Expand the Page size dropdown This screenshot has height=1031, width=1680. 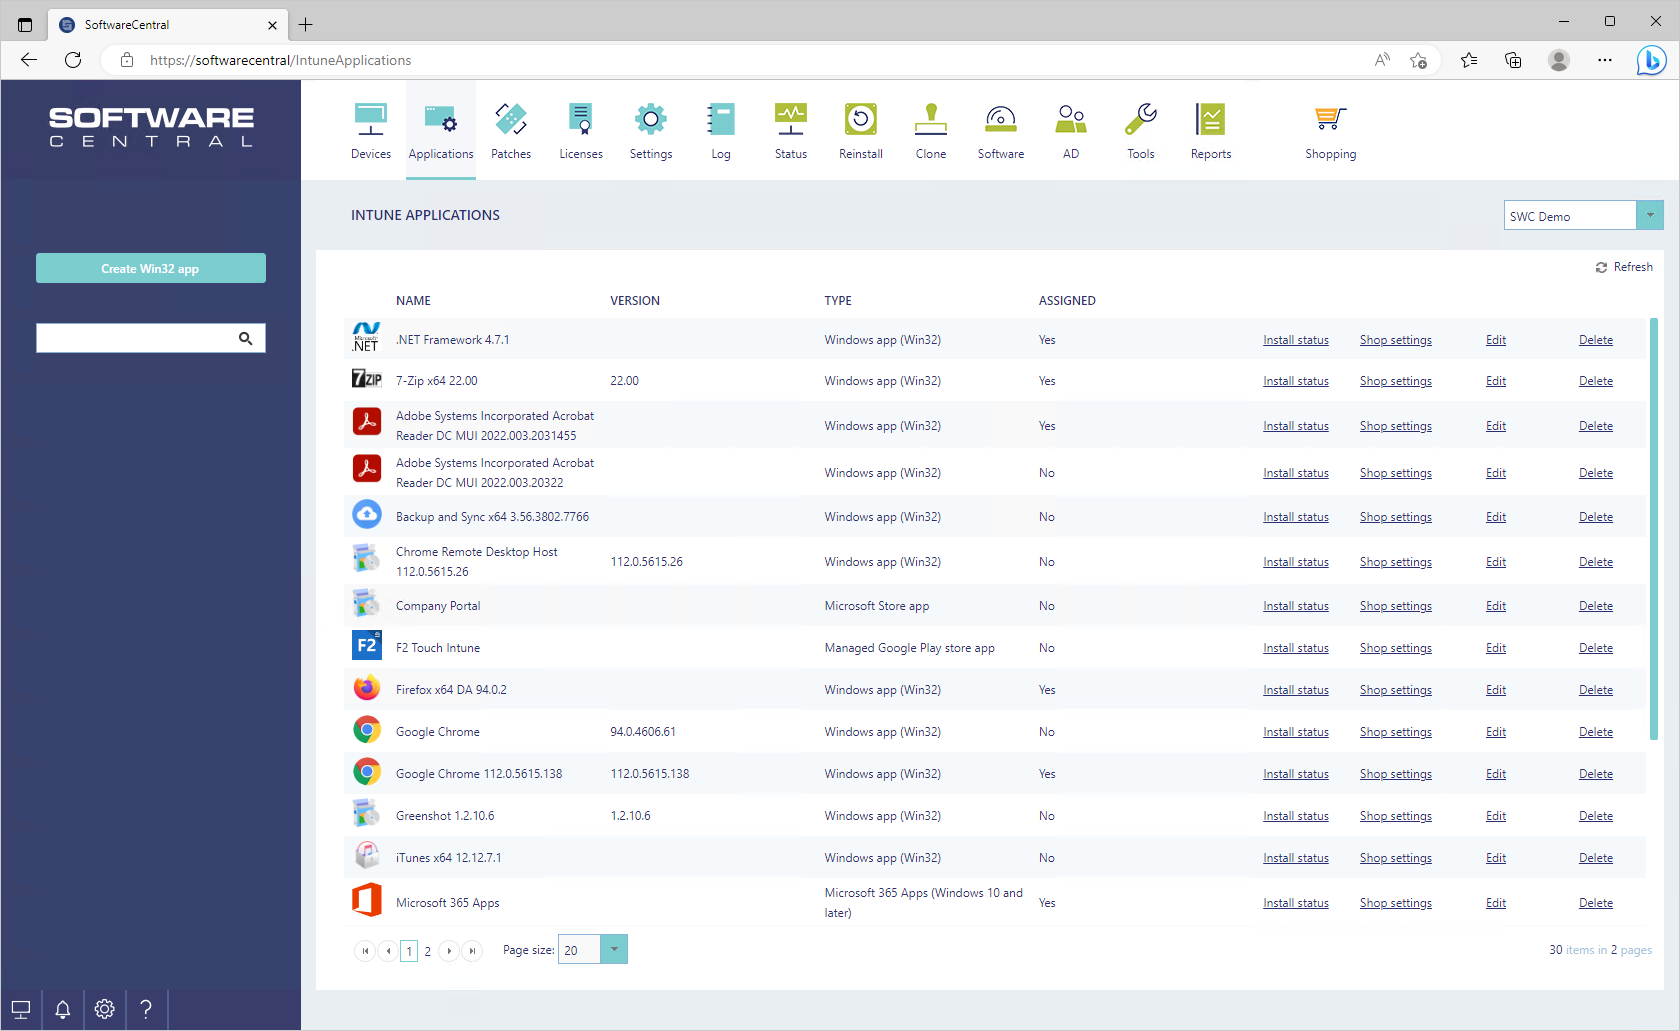click(613, 949)
